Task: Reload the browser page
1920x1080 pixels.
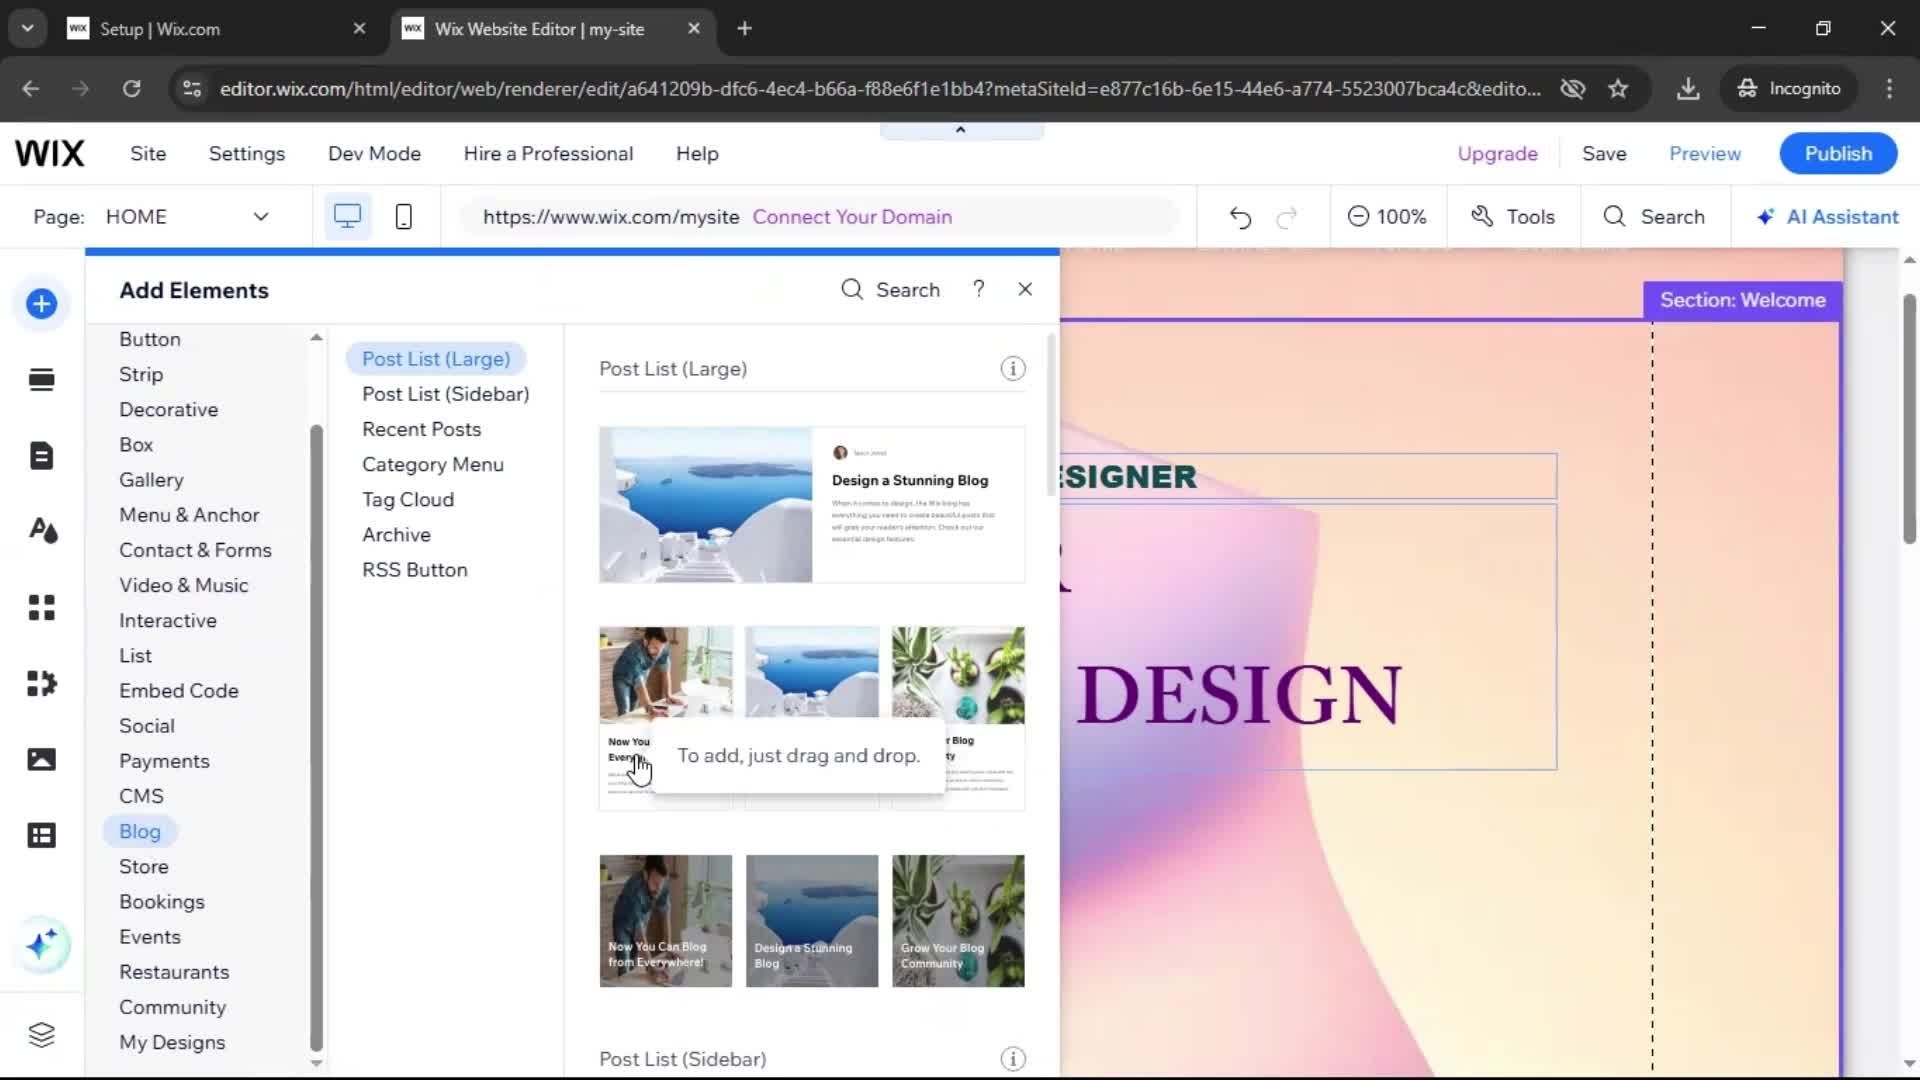Action: tap(131, 89)
